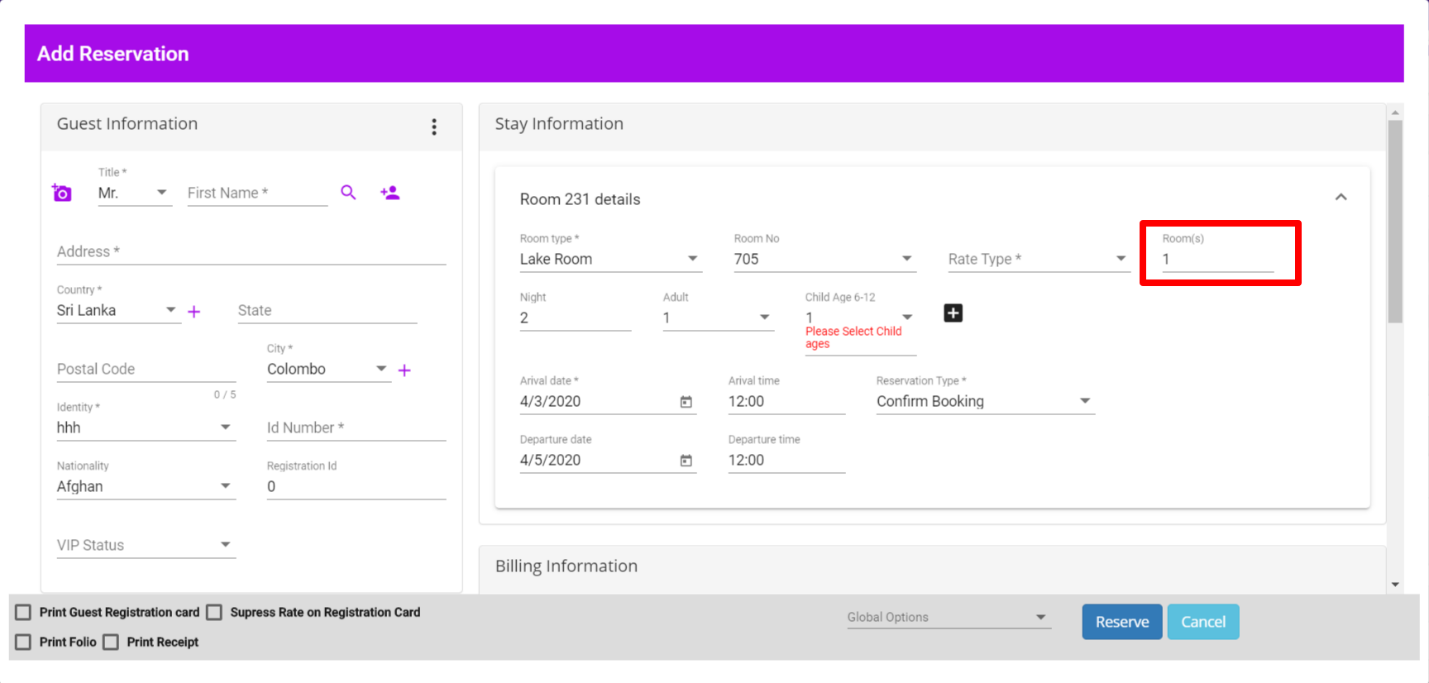Expand the Rate Type dropdown
Viewport: 1429px width, 683px height.
1037,259
